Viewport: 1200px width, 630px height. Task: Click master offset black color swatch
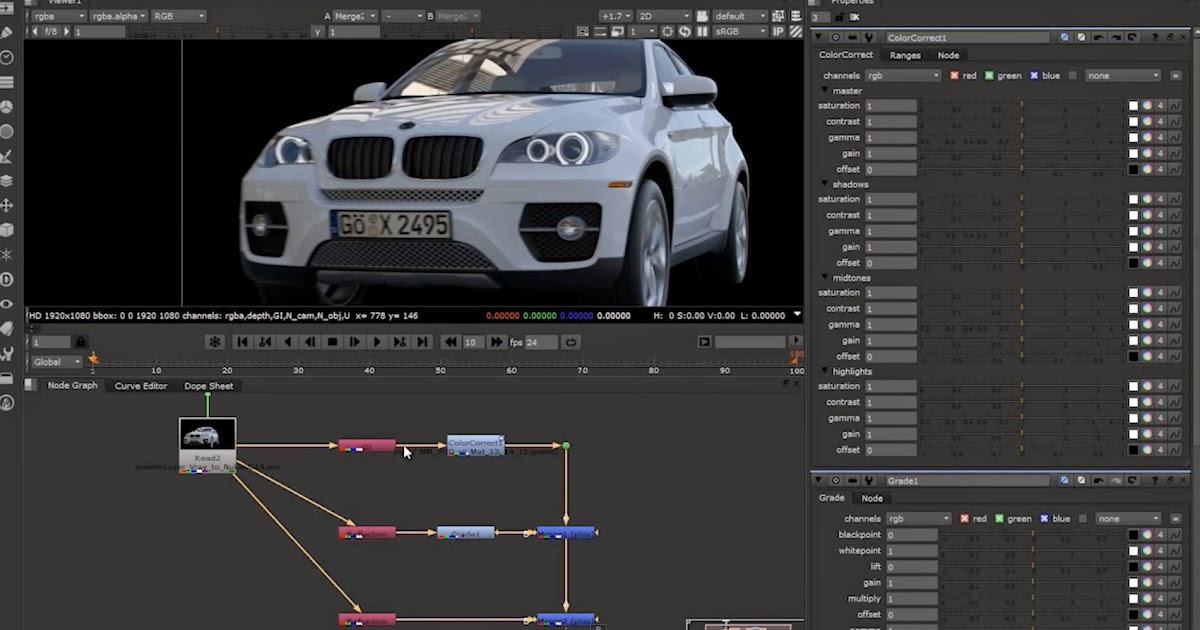point(1134,169)
